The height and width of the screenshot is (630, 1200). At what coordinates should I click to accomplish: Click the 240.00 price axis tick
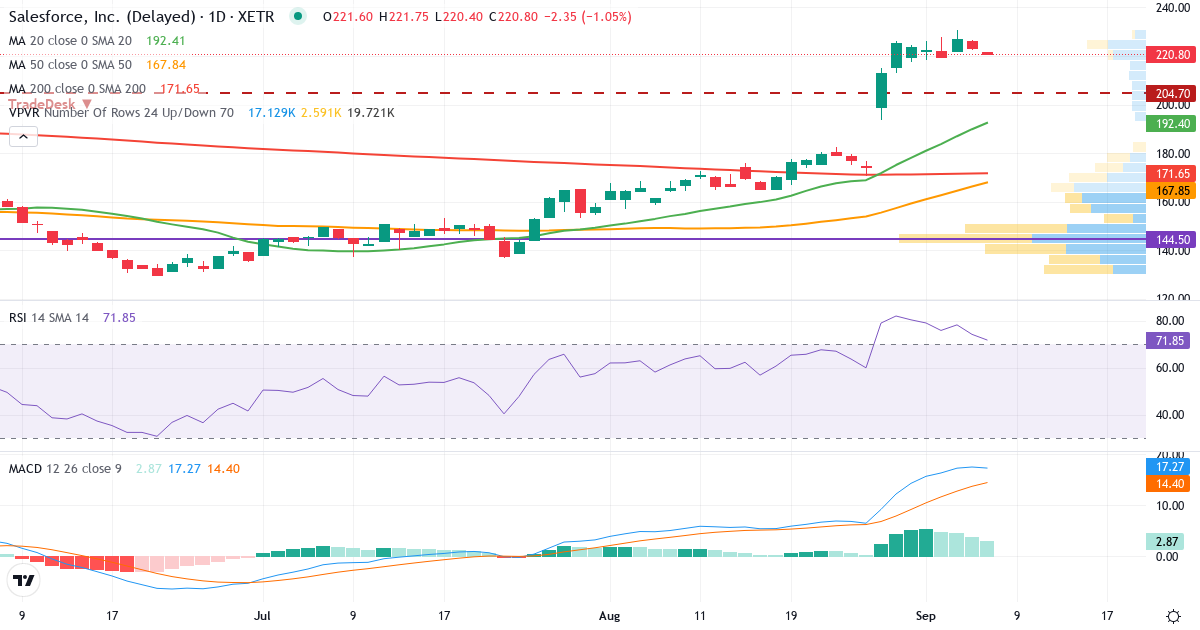1171,8
